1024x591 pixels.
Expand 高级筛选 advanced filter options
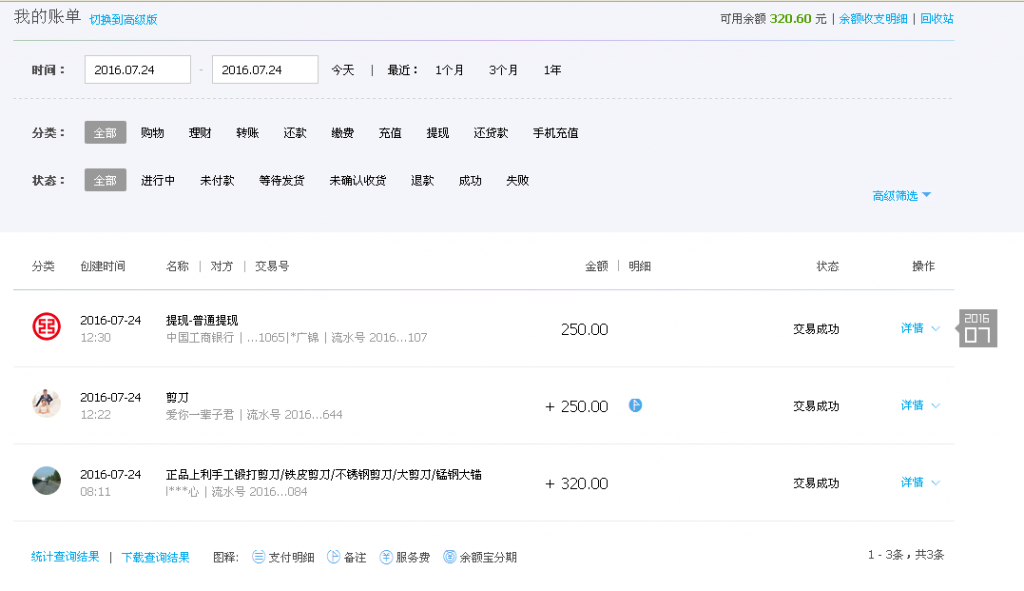[898, 196]
